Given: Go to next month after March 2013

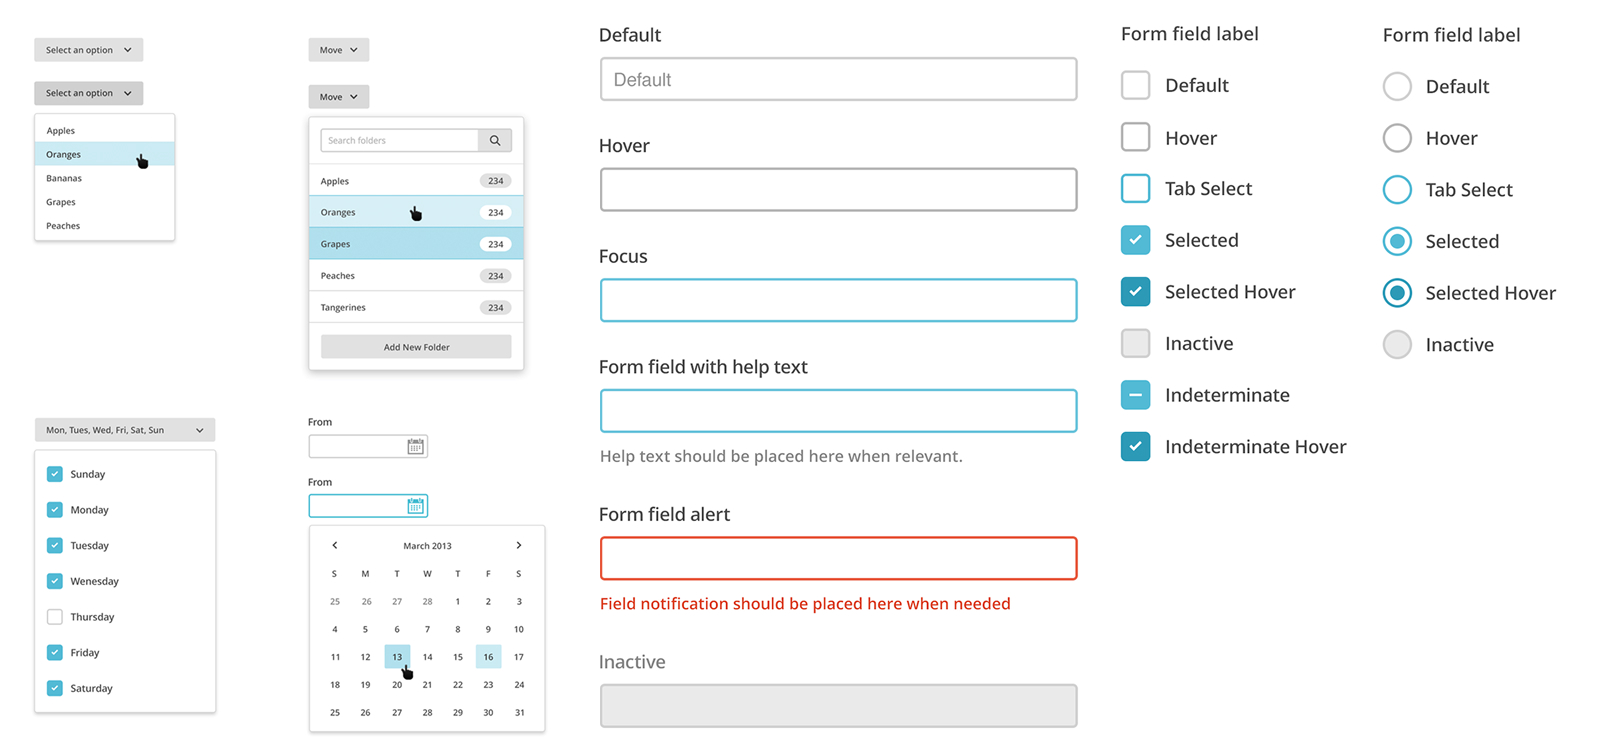Looking at the screenshot, I should 518,546.
